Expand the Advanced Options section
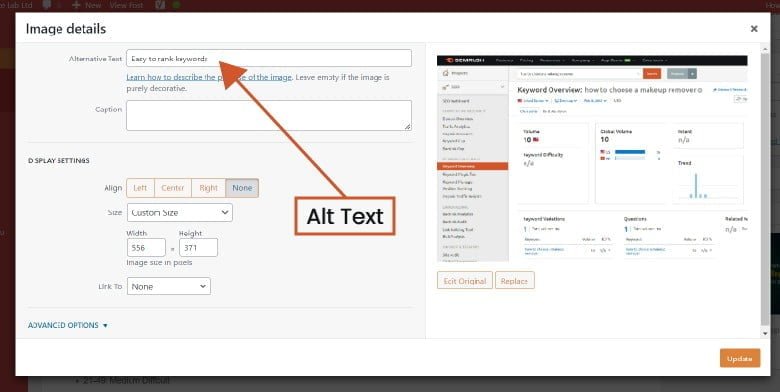Image resolution: width=780 pixels, height=392 pixels. (68, 325)
